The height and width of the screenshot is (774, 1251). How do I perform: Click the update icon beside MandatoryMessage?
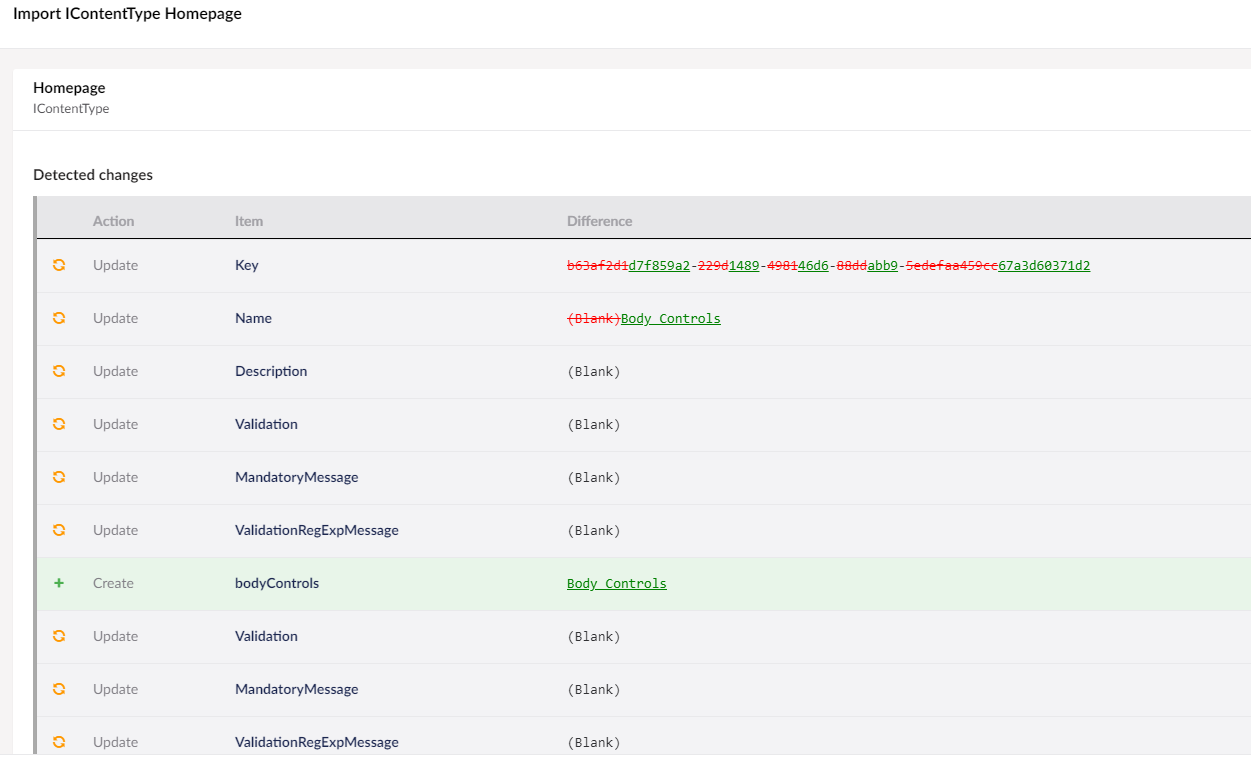(59, 477)
